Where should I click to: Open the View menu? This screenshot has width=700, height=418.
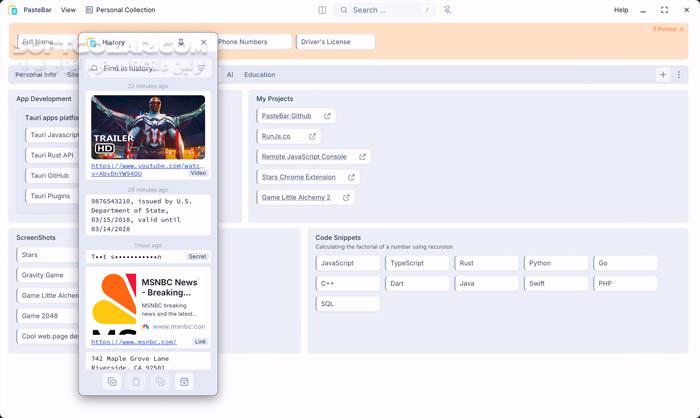[68, 10]
